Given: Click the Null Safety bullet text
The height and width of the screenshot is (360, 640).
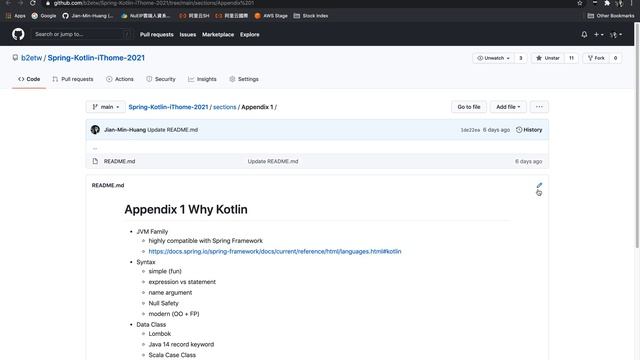Looking at the screenshot, I should click(x=163, y=303).
